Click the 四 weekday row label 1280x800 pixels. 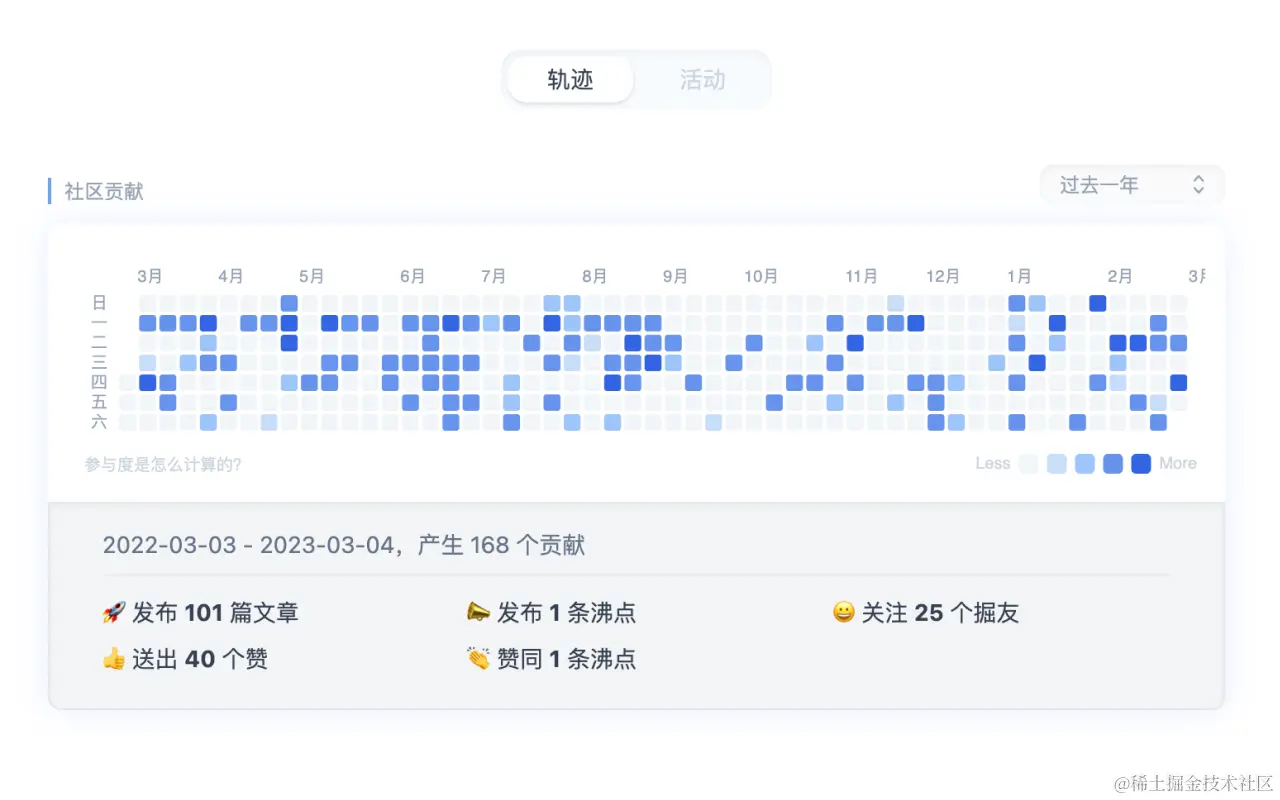(99, 382)
